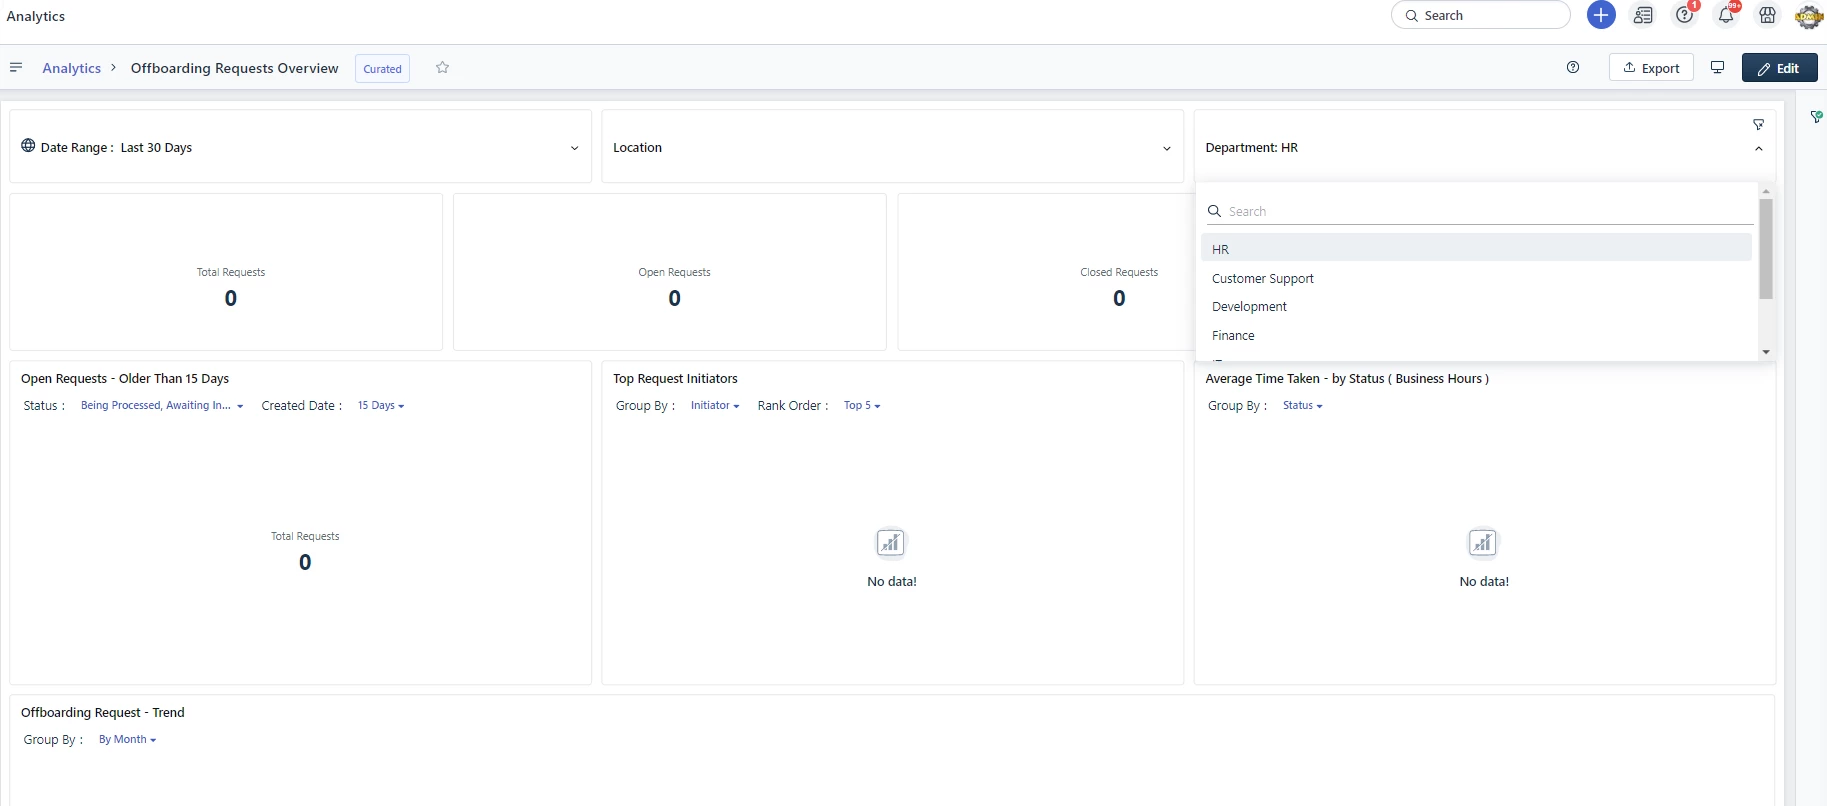Click the No data chart icon in Average Time Taken
Screen dimensions: 1827x806
pyautogui.click(x=1482, y=543)
